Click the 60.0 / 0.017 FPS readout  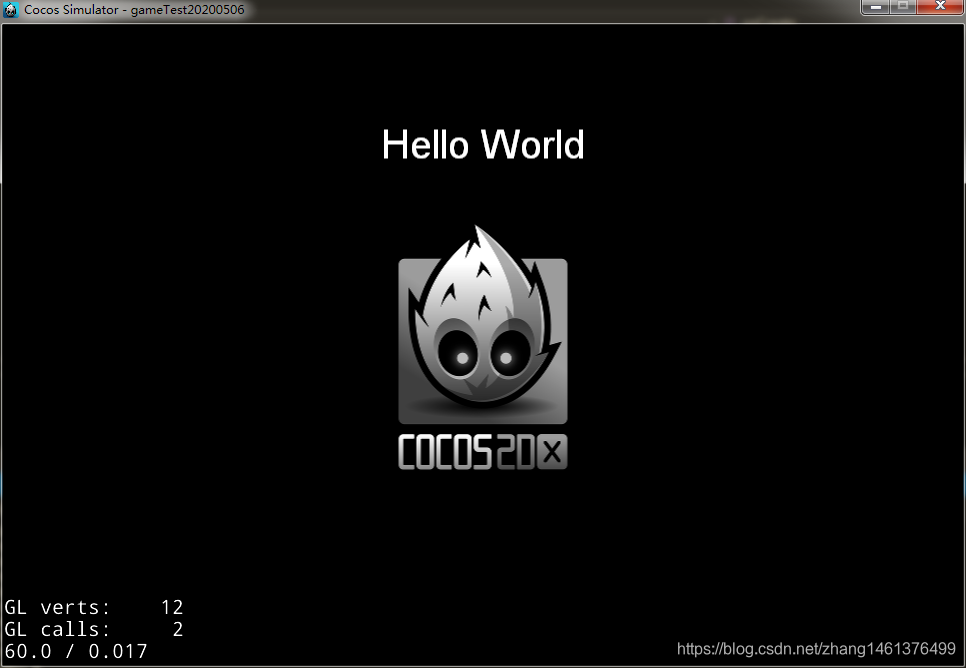coord(76,651)
